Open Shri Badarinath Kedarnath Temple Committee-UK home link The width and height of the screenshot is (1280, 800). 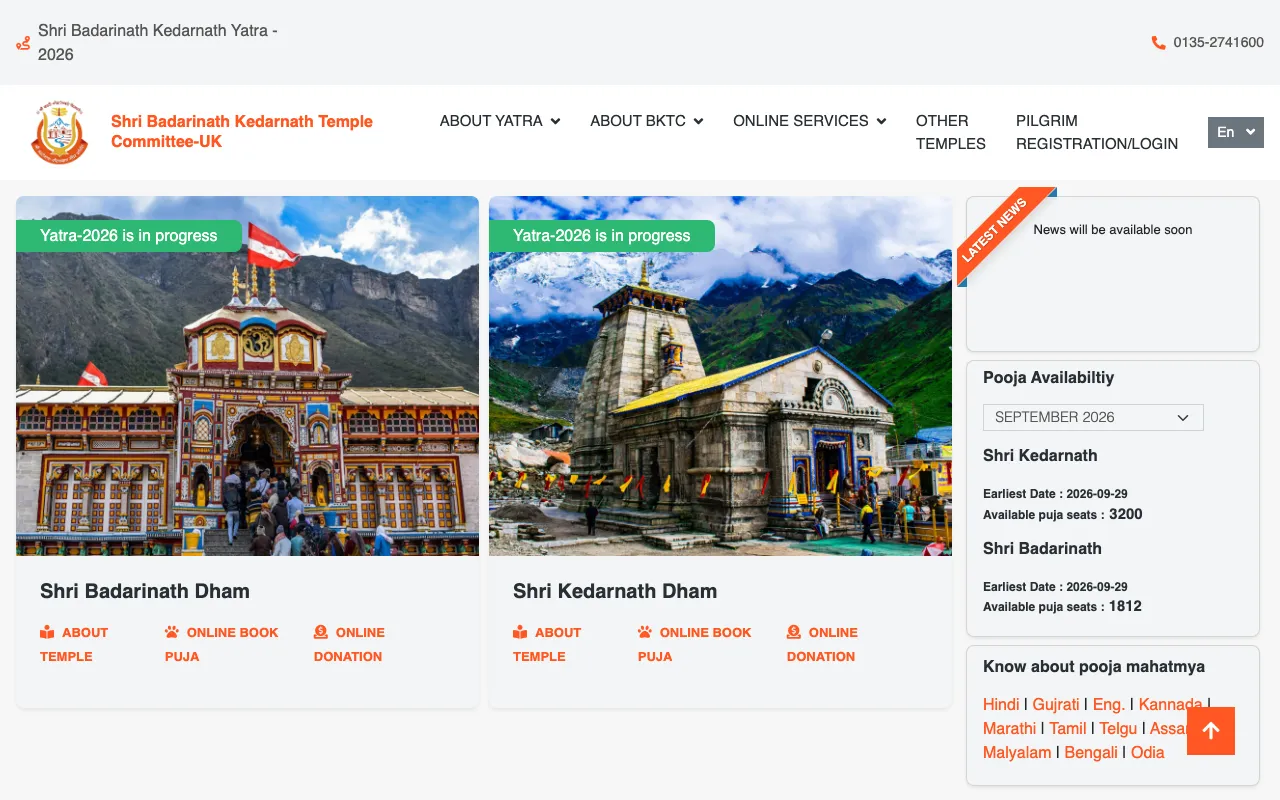point(242,131)
